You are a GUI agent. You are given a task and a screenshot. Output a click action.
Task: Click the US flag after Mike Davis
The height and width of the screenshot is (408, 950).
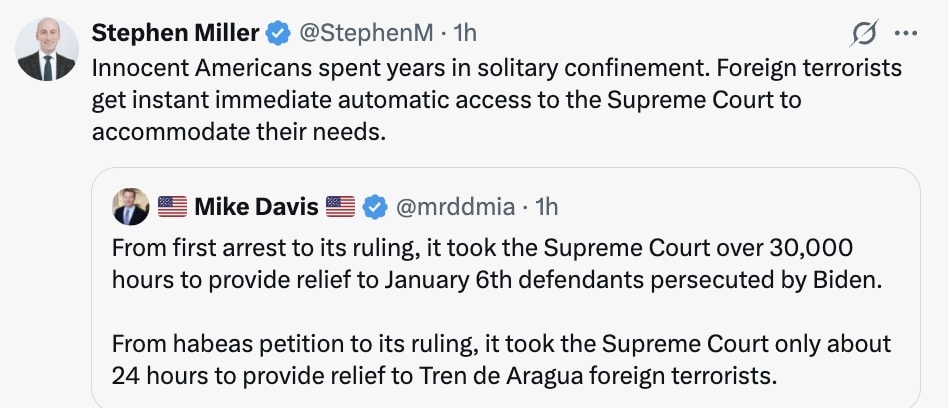(340, 207)
